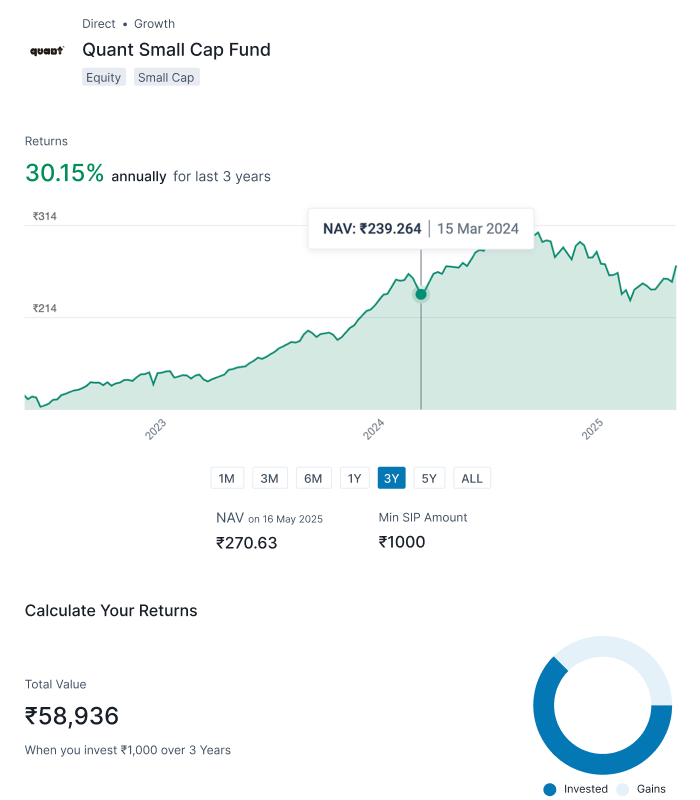Select the 1M time range
The height and width of the screenshot is (800, 700).
point(227,478)
